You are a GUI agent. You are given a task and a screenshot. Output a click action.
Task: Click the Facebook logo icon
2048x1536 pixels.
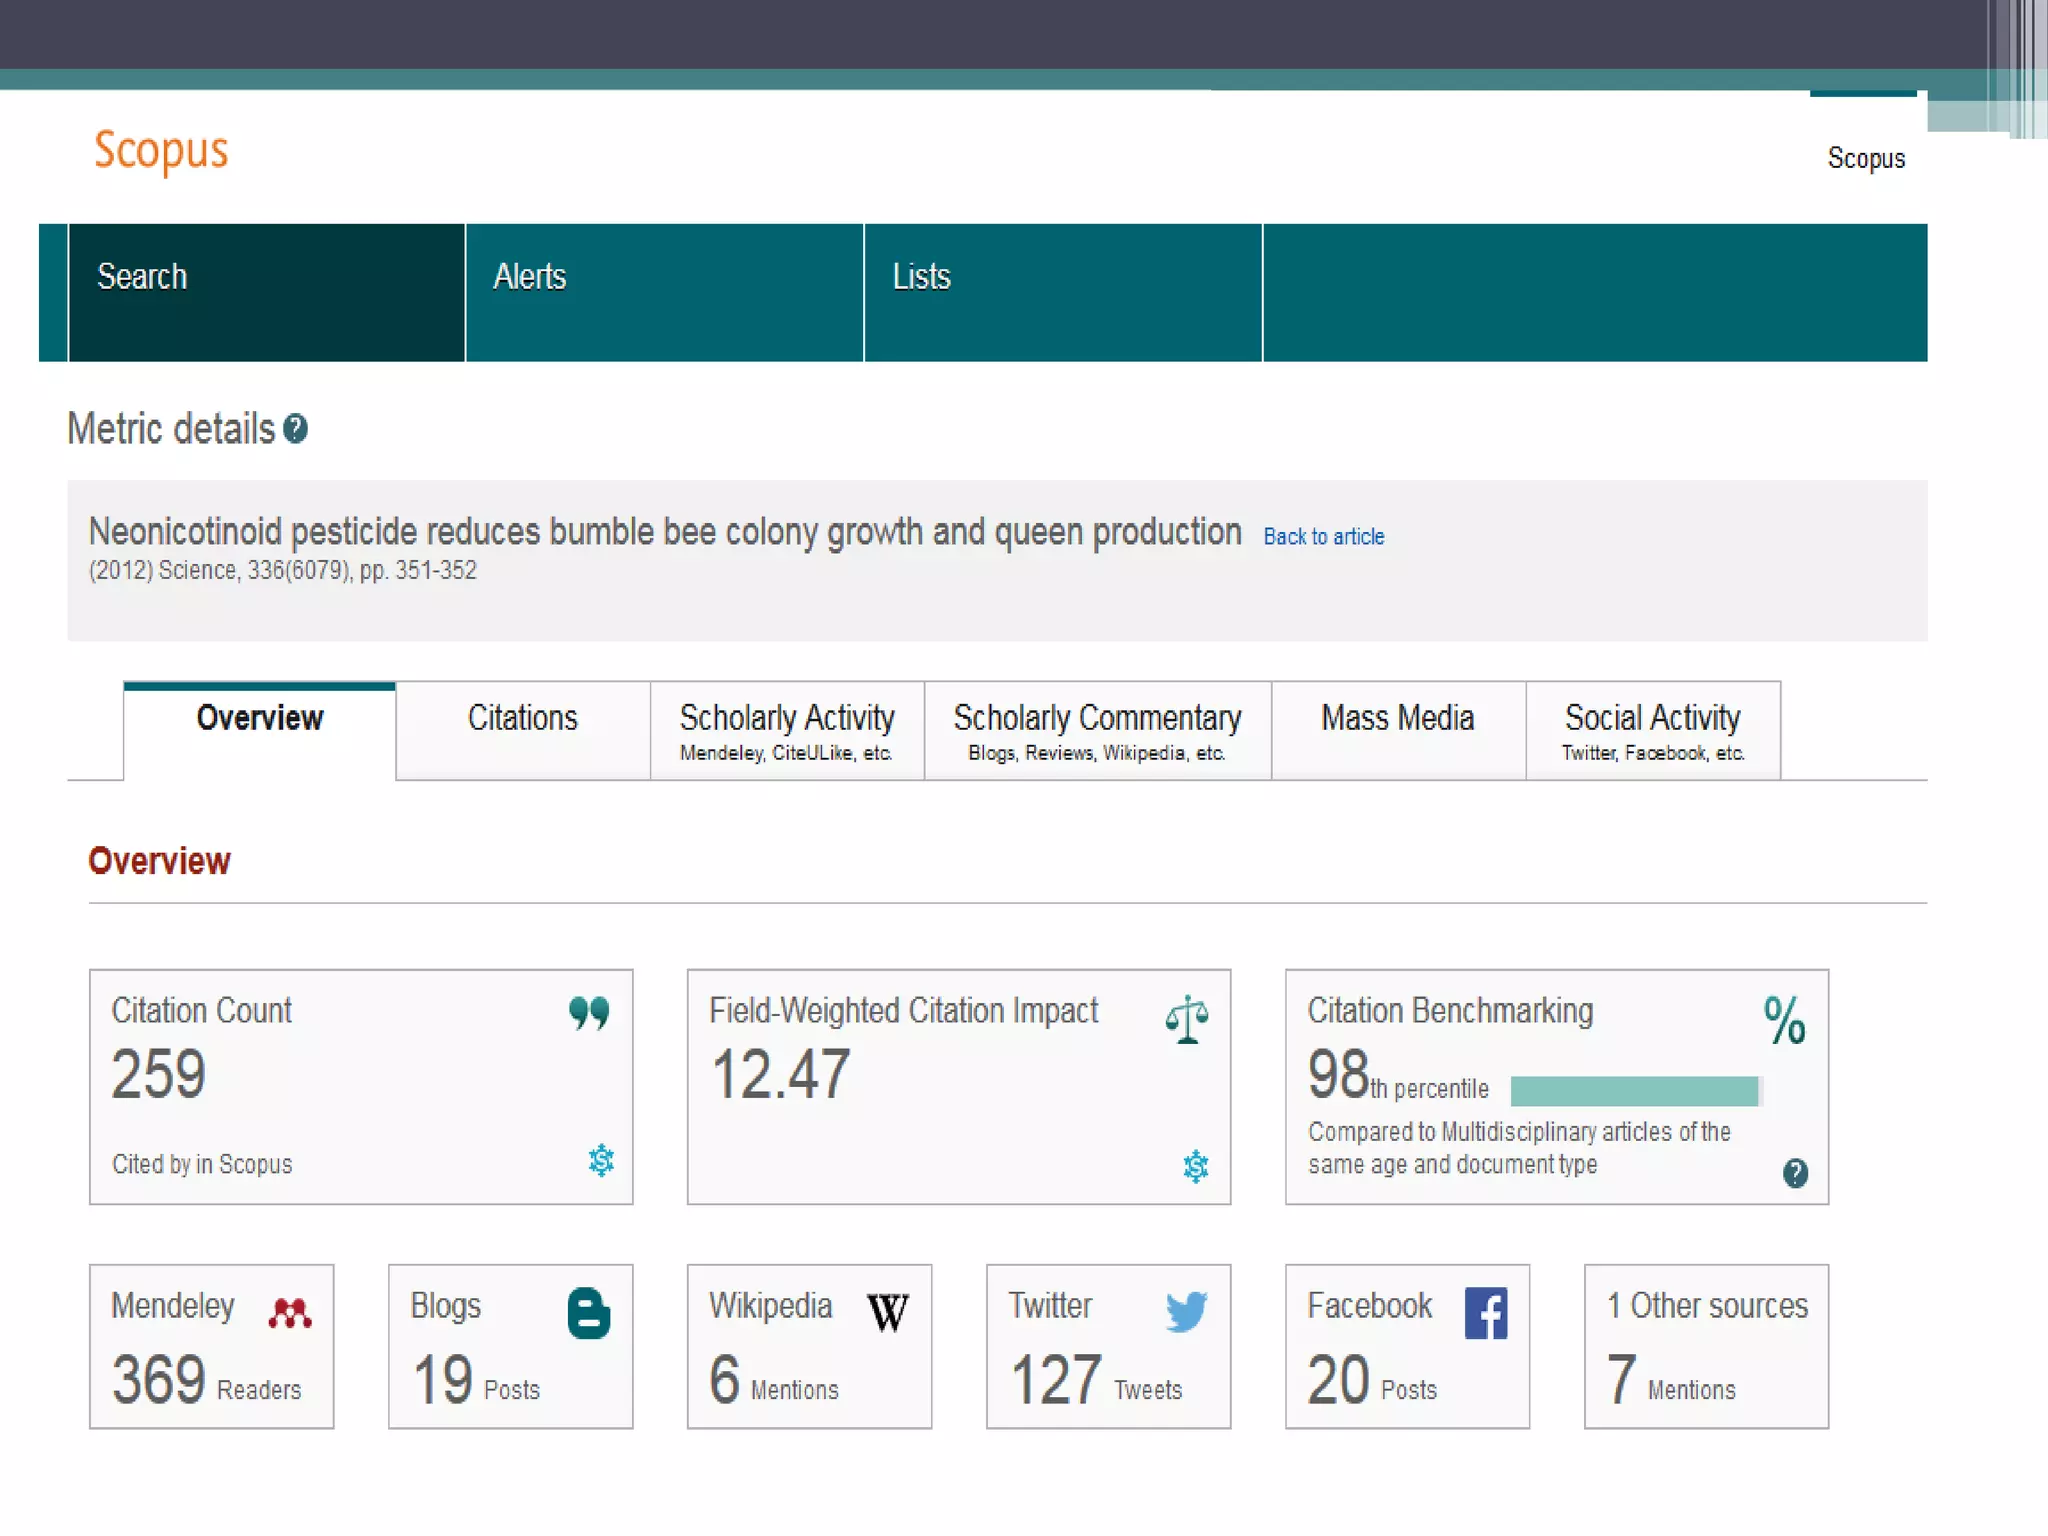(1486, 1313)
